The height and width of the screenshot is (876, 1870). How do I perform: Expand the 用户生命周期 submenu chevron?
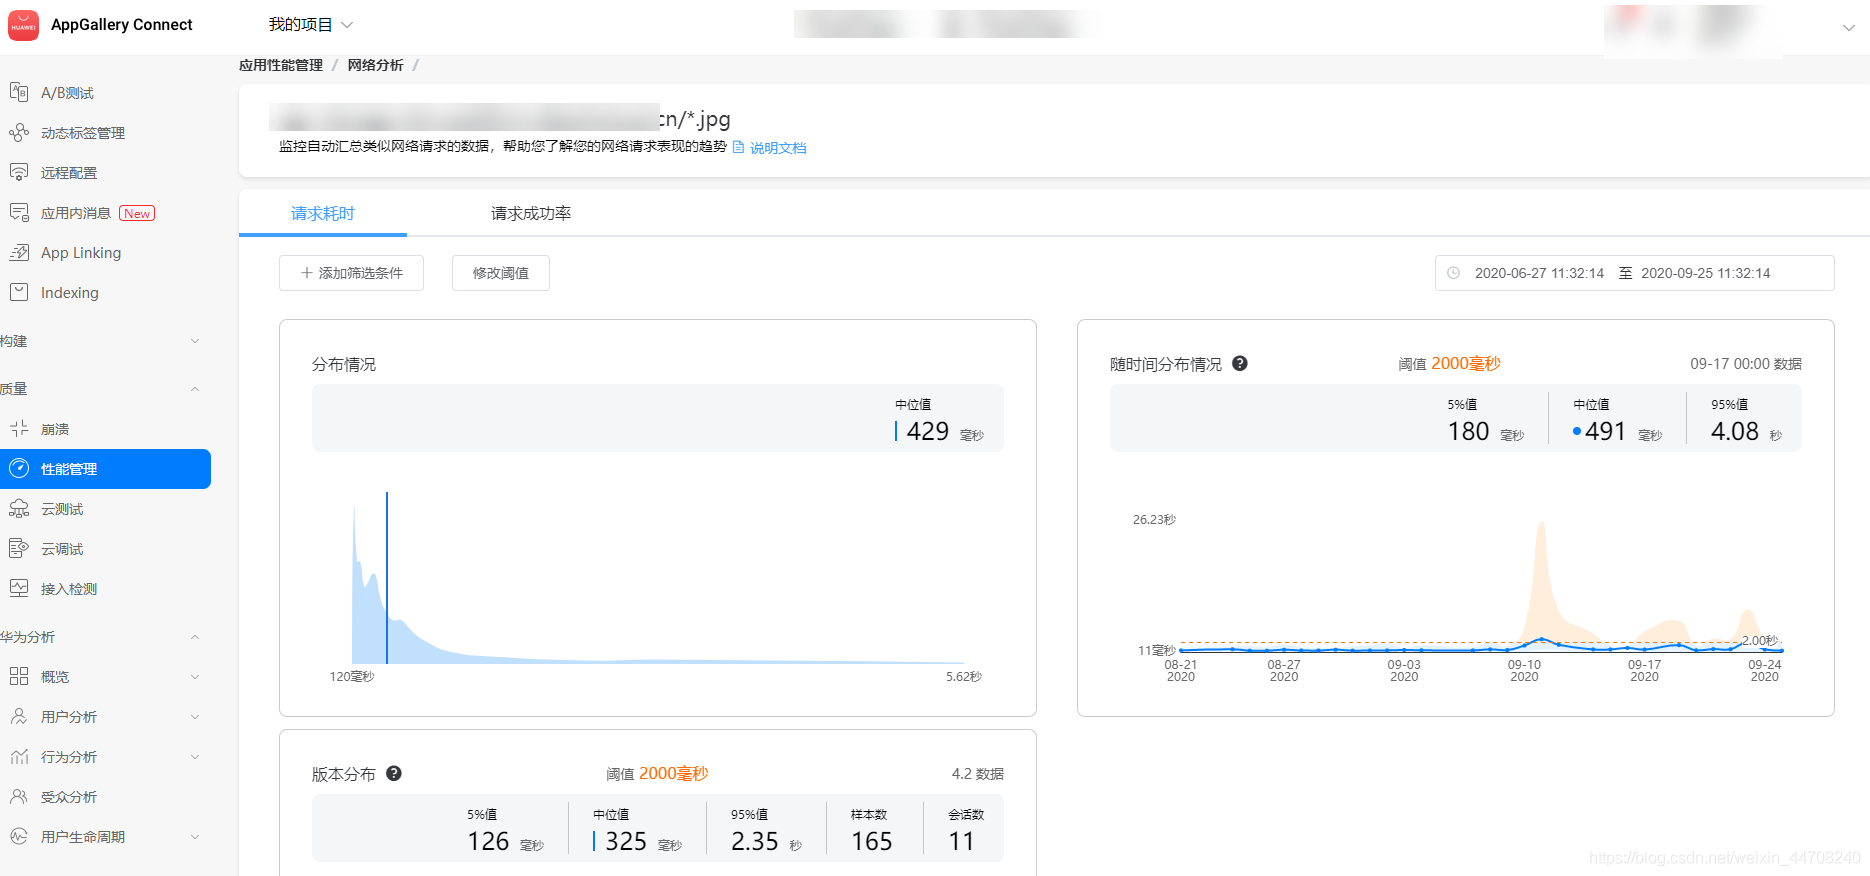coord(195,837)
